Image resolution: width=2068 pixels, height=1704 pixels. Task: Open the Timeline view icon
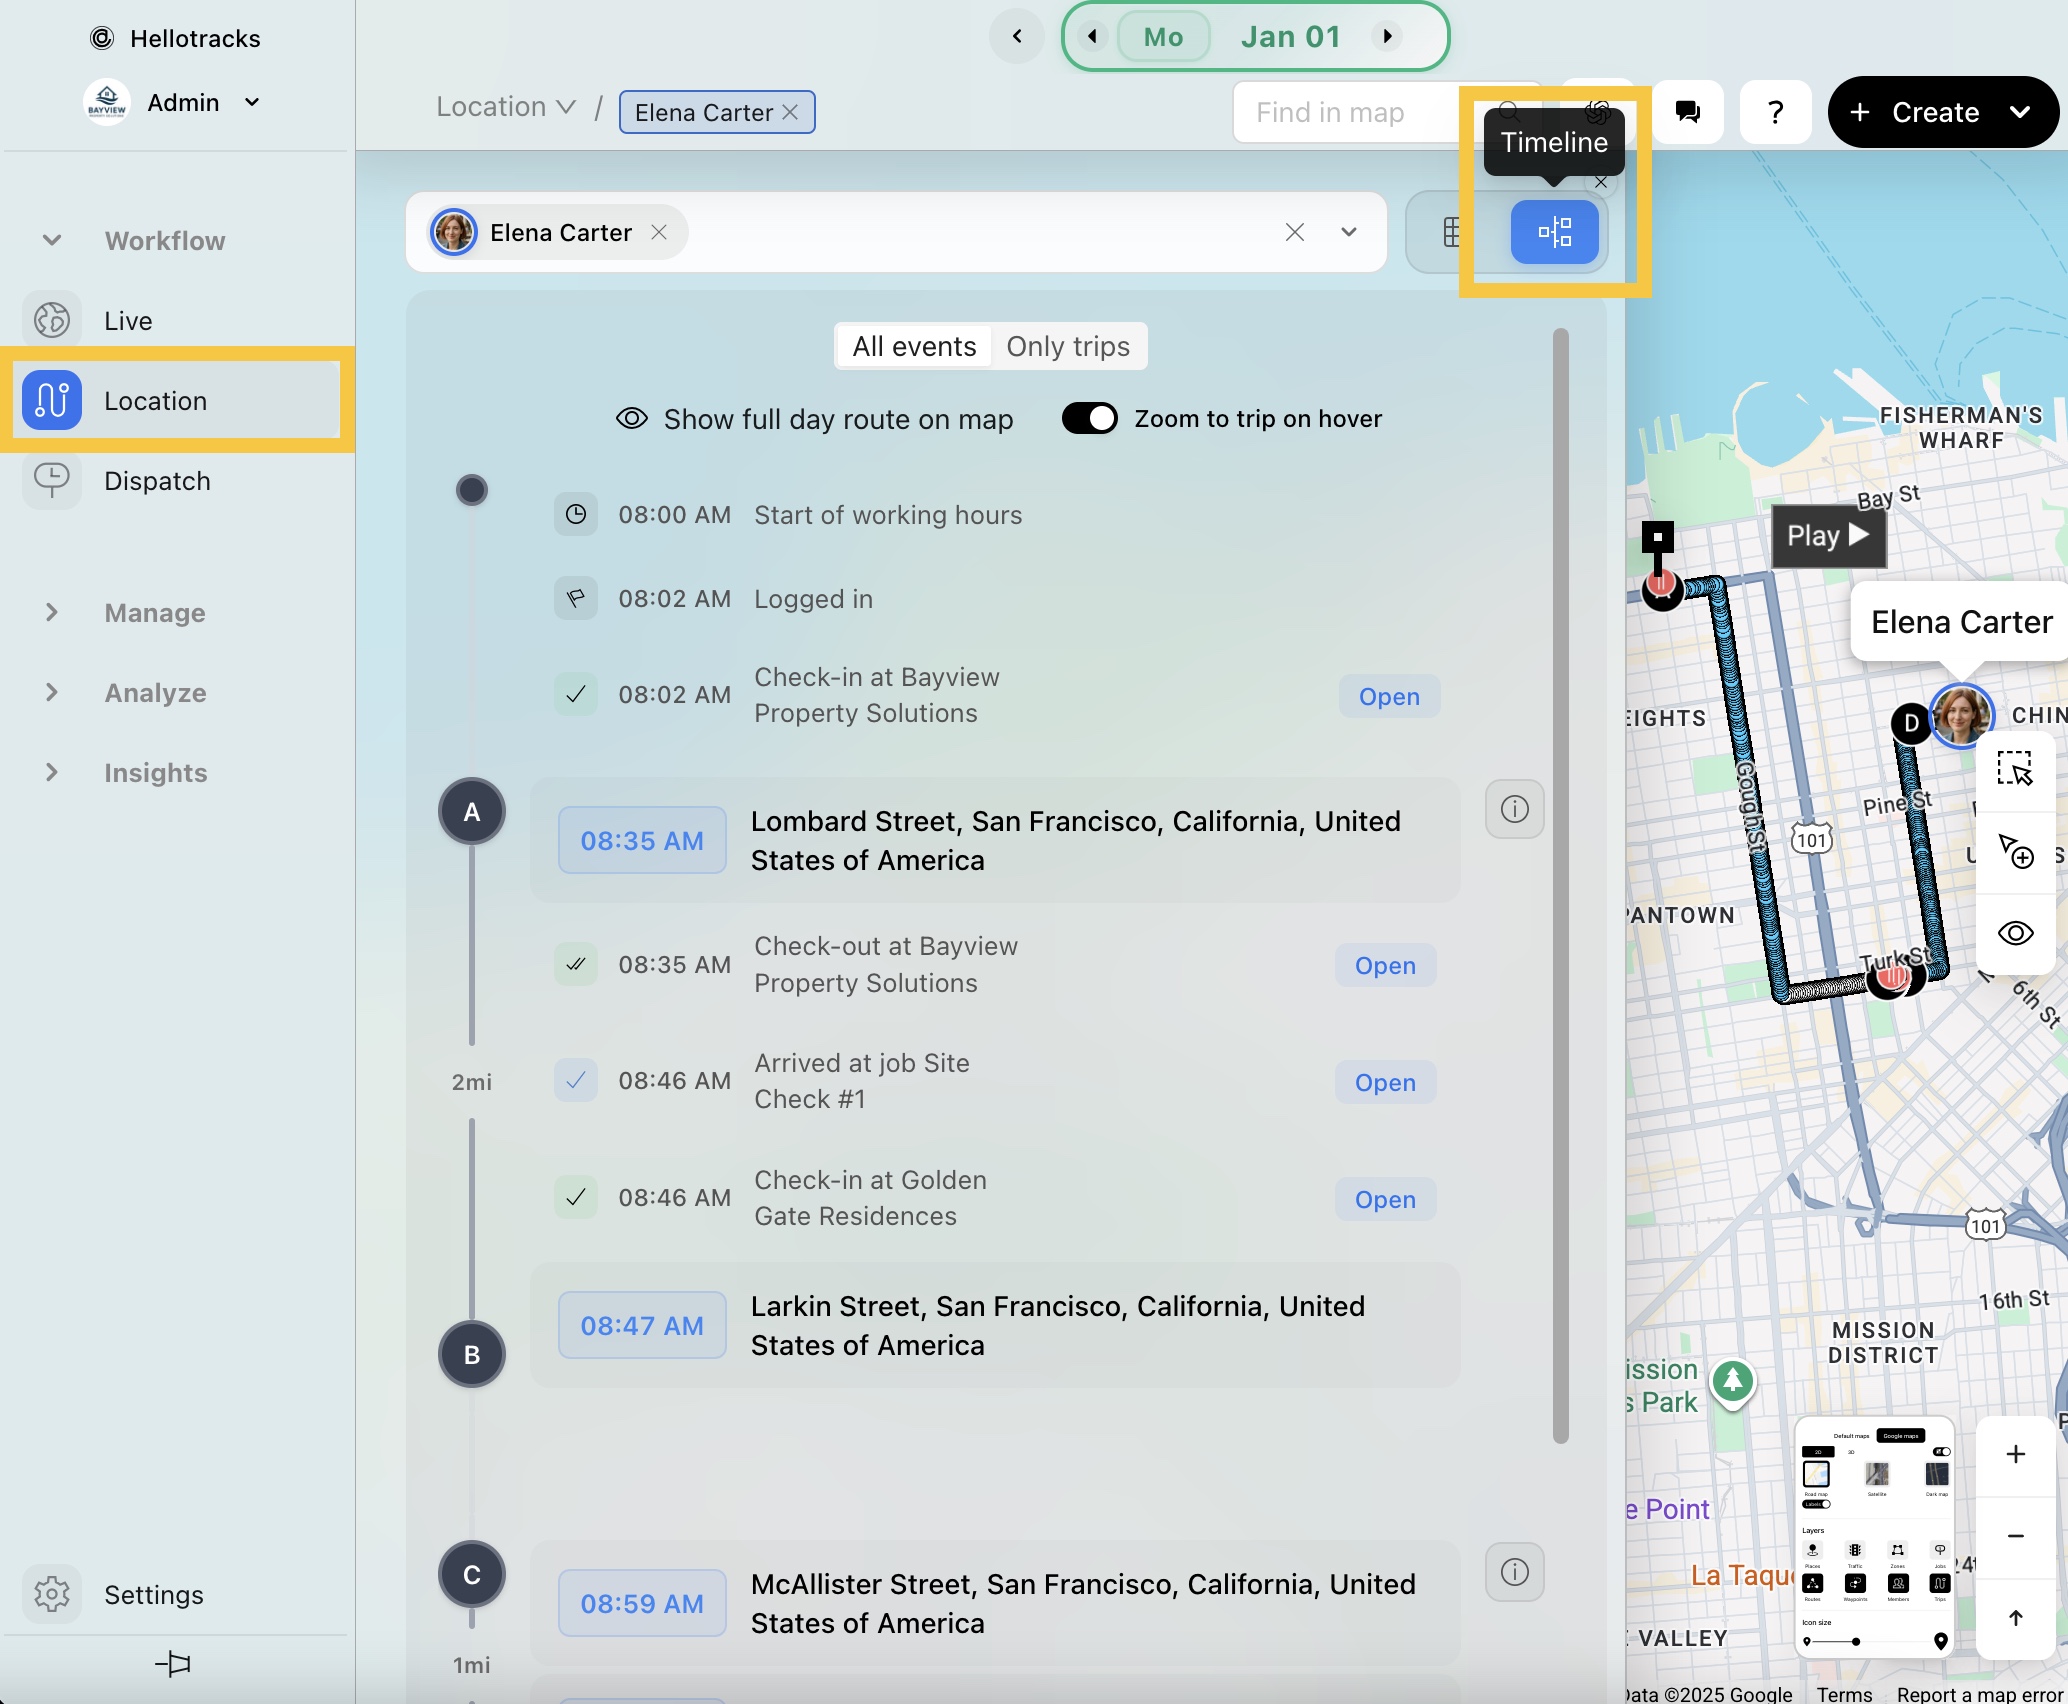coord(1553,233)
